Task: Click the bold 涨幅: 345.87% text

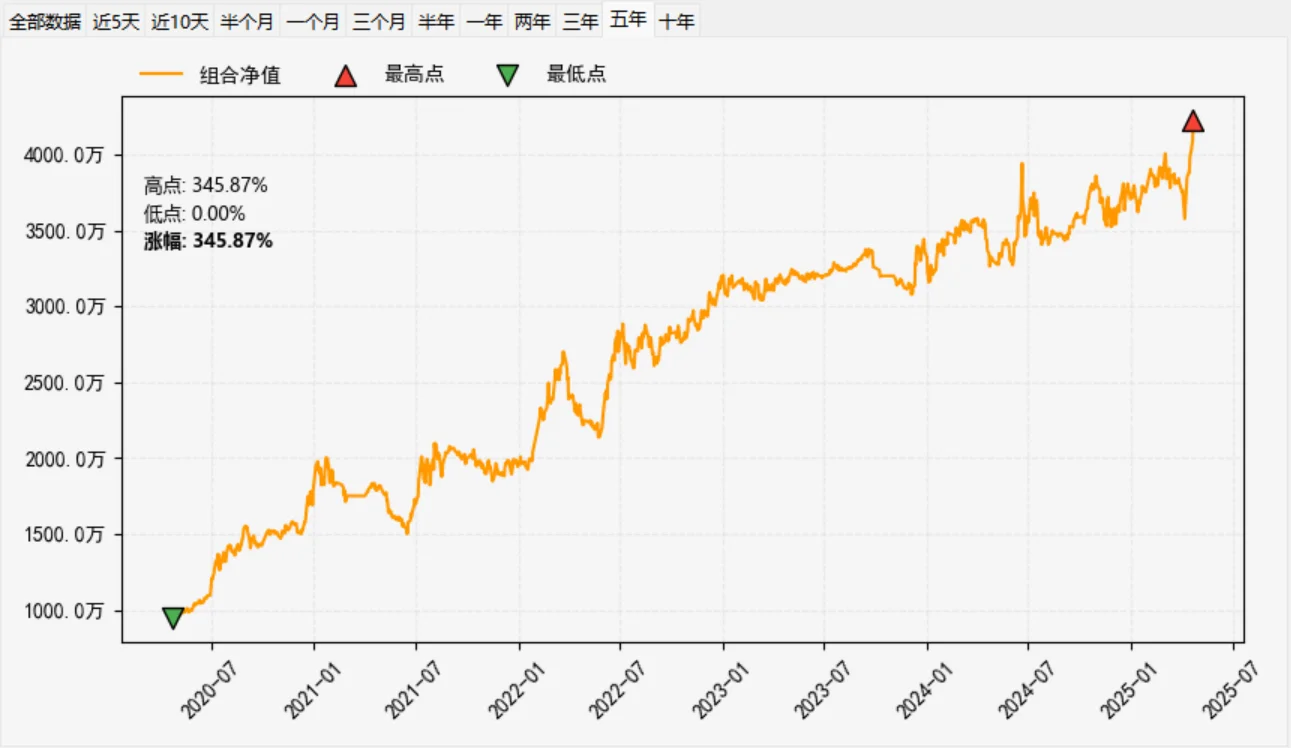Action: tap(208, 241)
